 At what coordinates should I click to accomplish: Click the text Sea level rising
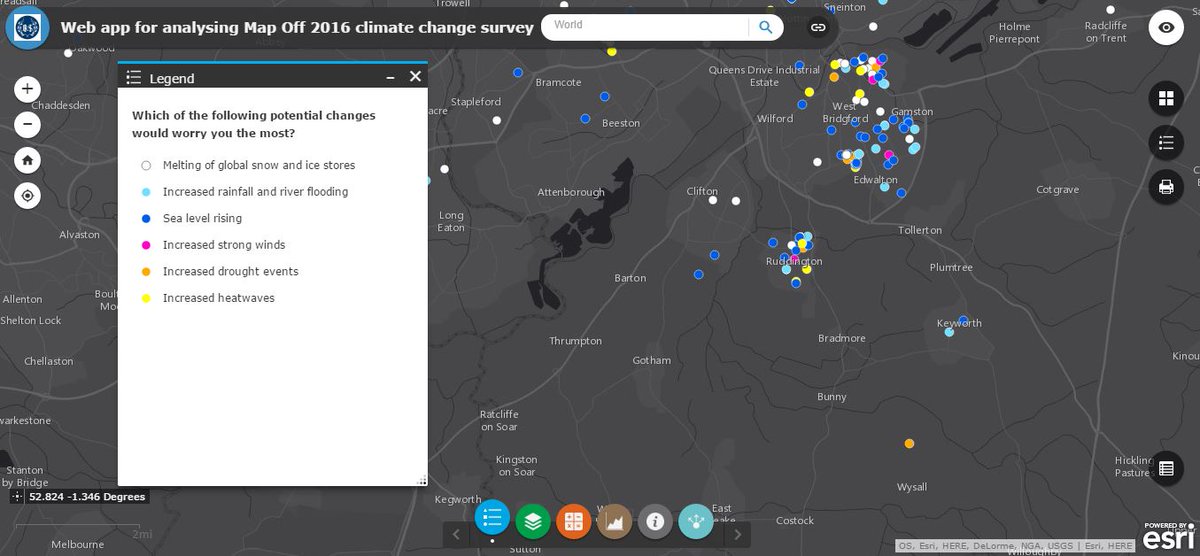(x=202, y=218)
